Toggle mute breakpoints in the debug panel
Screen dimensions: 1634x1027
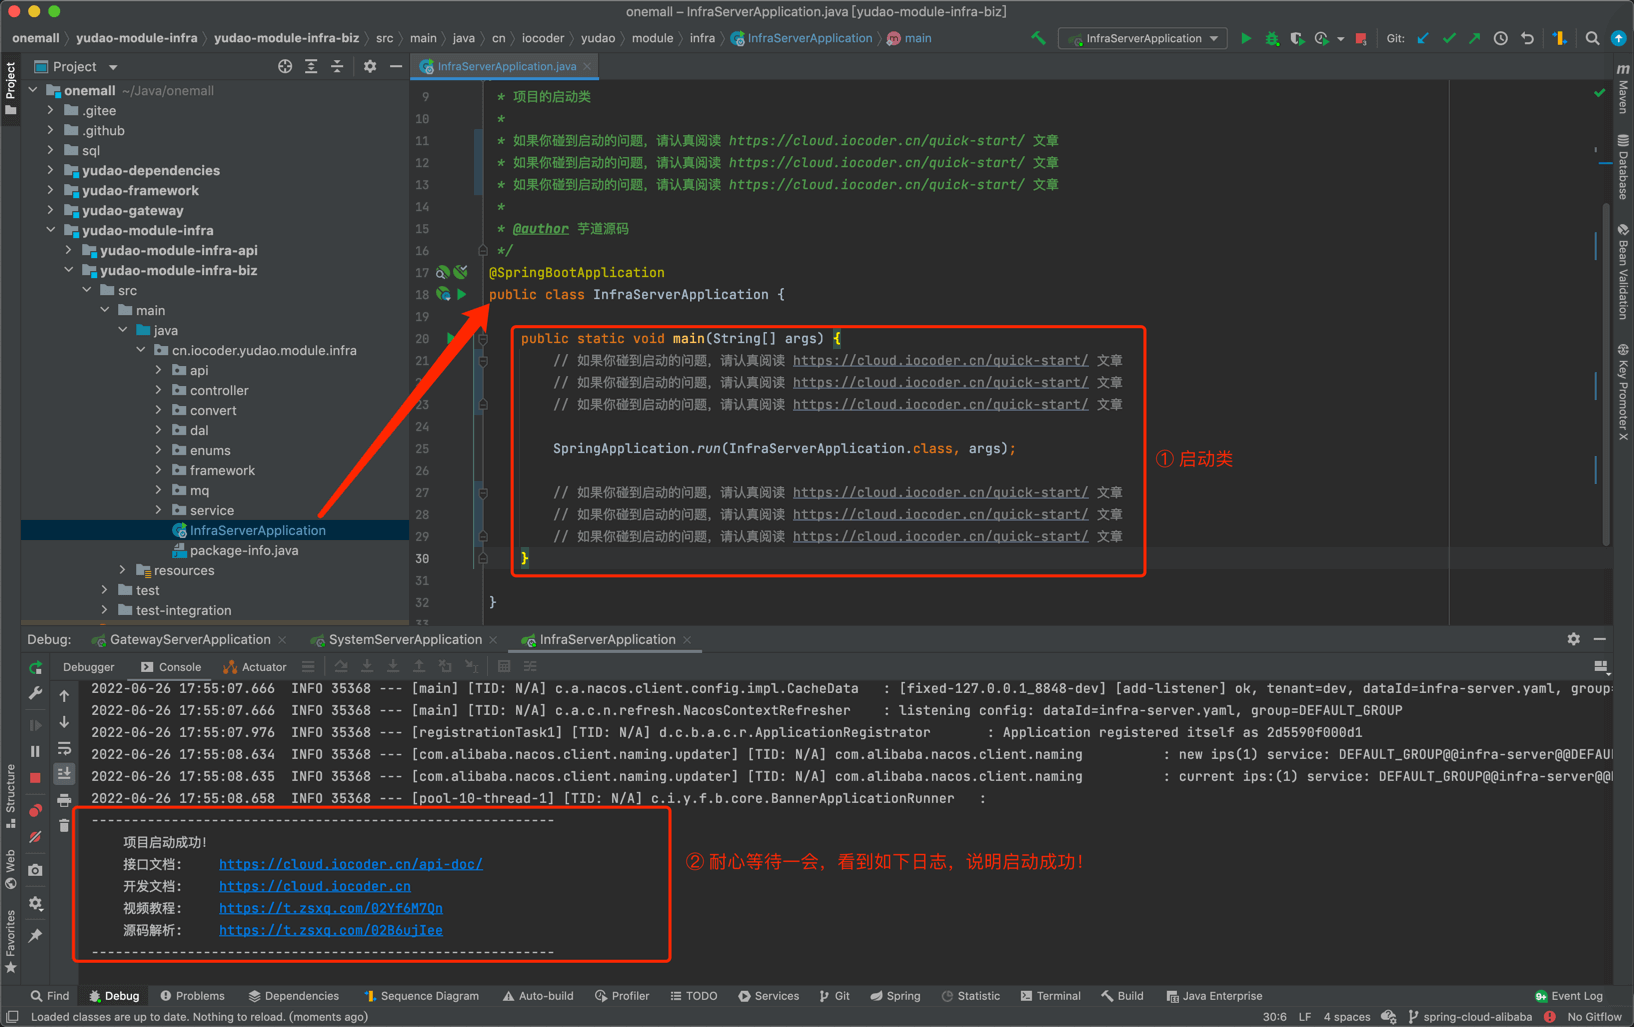click(35, 837)
